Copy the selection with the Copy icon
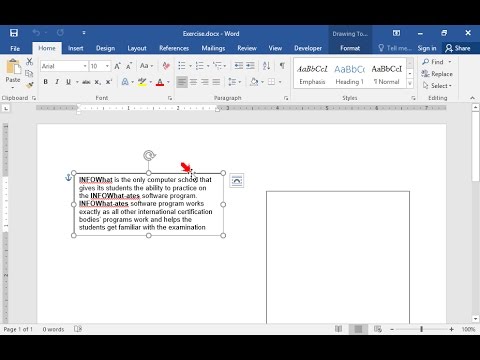480x360 pixels. (29, 74)
